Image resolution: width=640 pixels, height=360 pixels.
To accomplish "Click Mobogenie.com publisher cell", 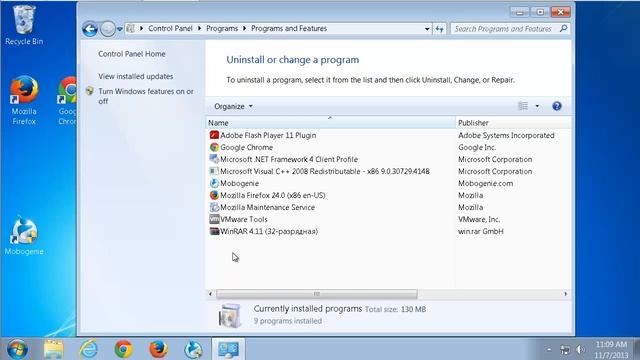I will click(485, 183).
